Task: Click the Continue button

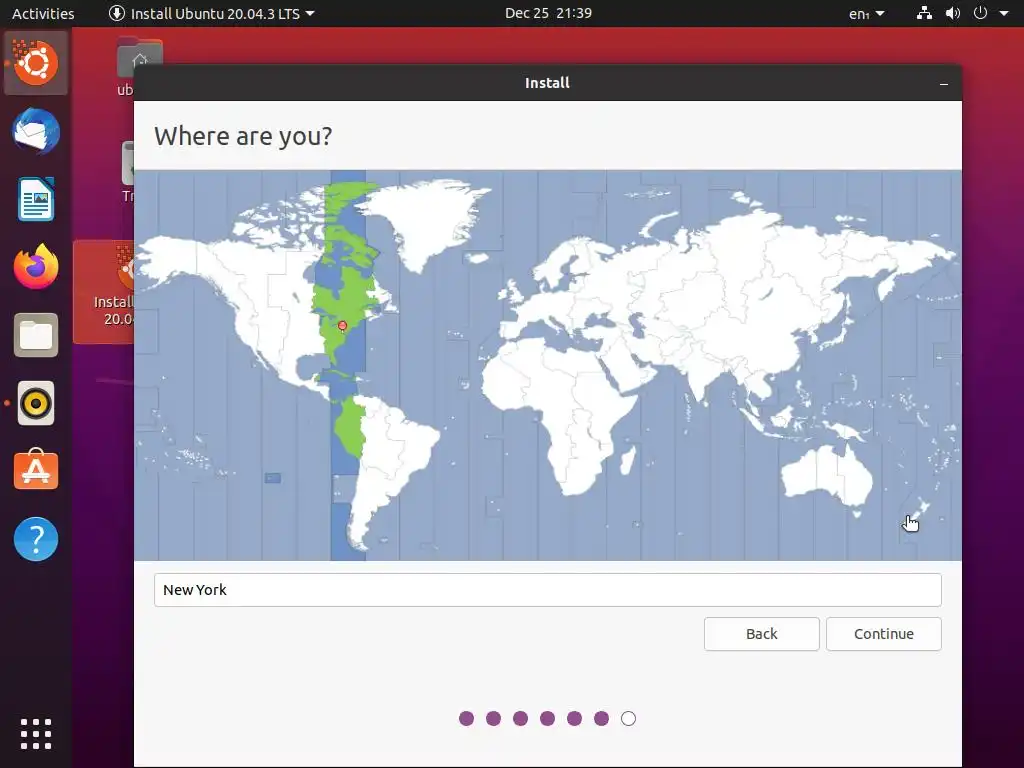Action: (x=884, y=633)
